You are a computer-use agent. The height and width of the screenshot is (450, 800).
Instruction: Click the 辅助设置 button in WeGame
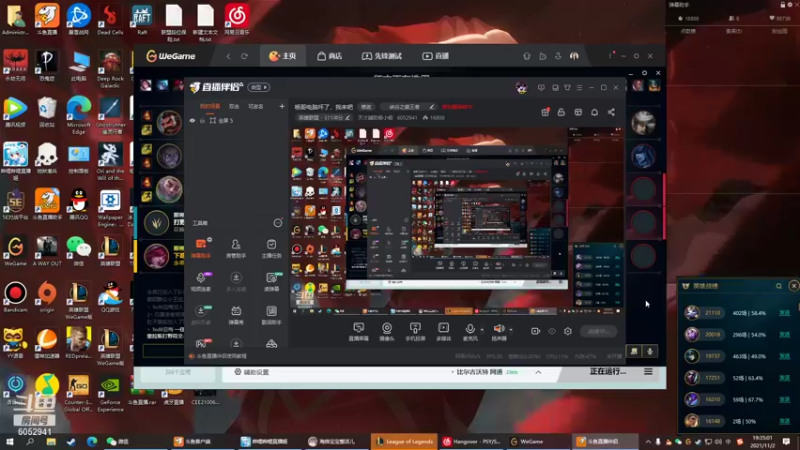point(252,372)
